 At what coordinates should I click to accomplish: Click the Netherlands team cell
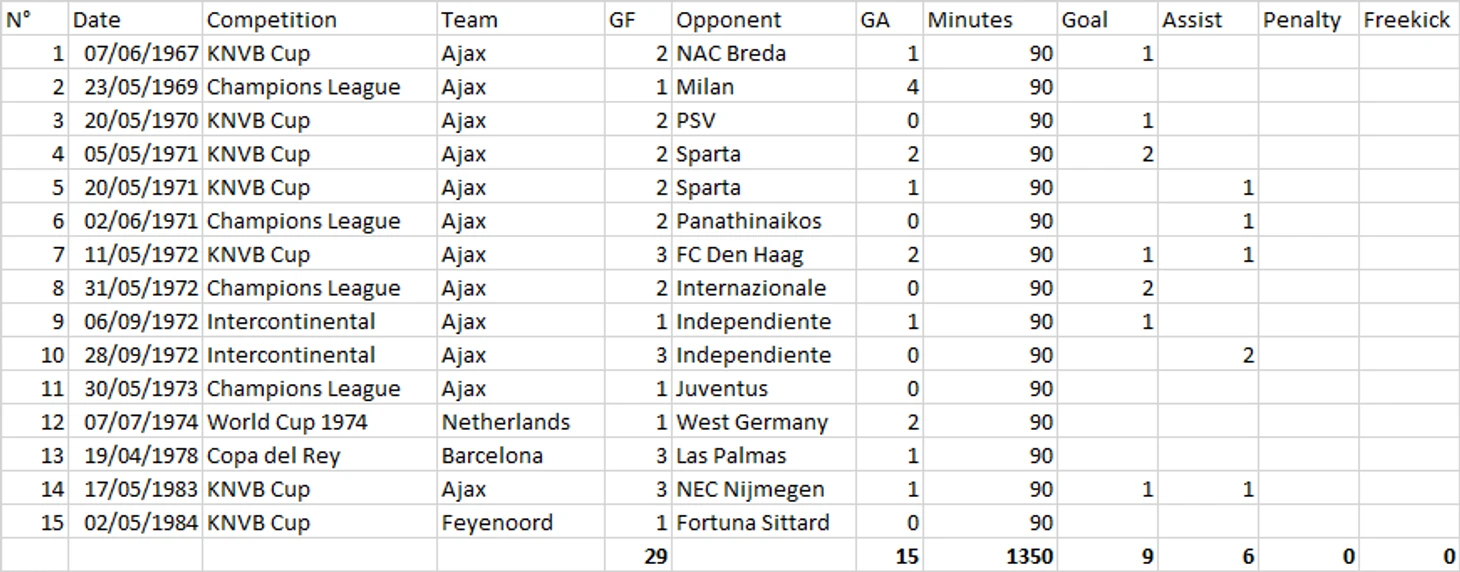tap(520, 422)
